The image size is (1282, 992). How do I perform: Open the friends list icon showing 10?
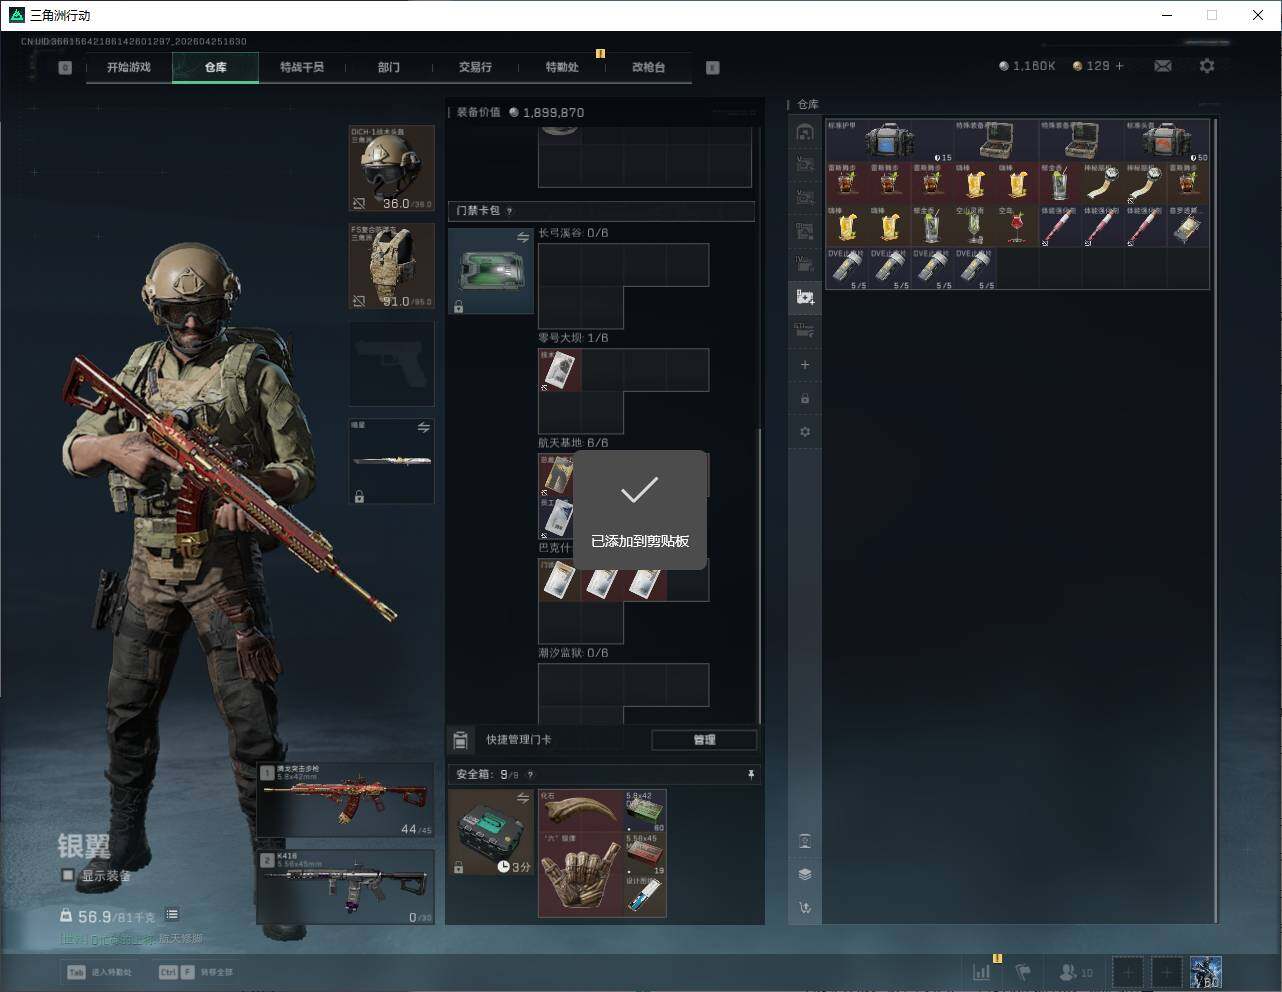coord(1075,971)
